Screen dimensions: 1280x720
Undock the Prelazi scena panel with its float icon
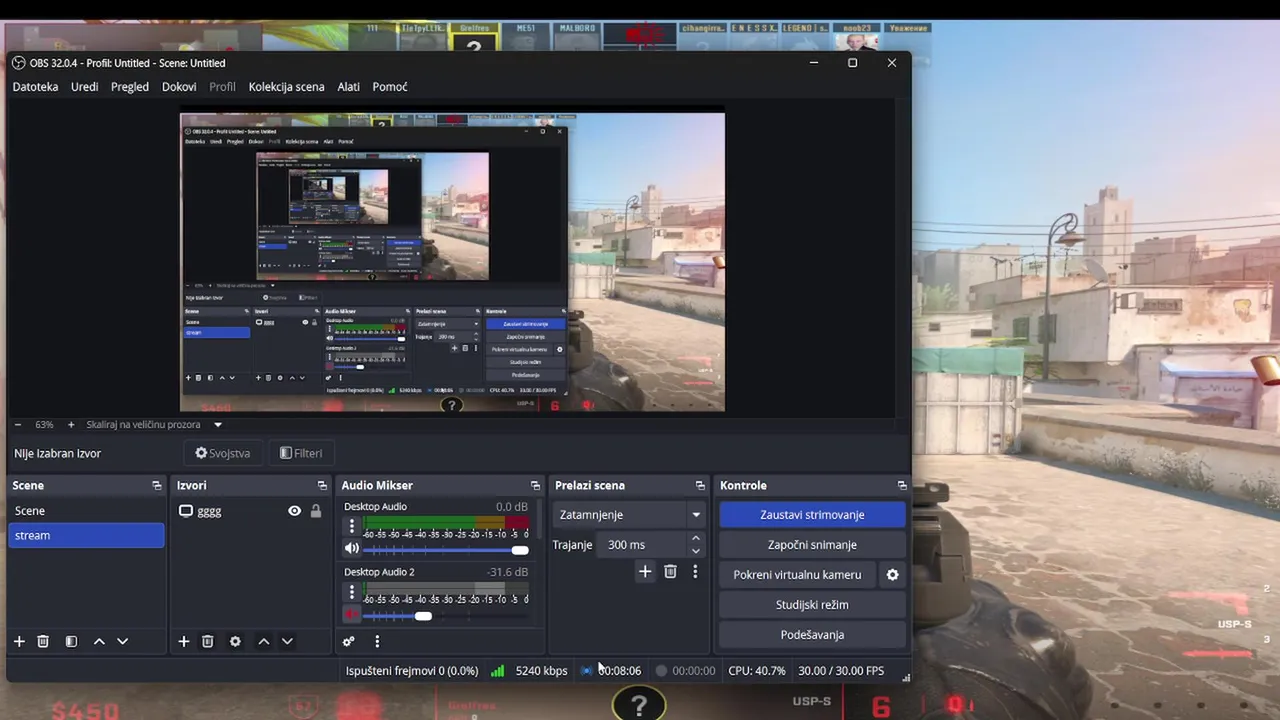pyautogui.click(x=700, y=485)
